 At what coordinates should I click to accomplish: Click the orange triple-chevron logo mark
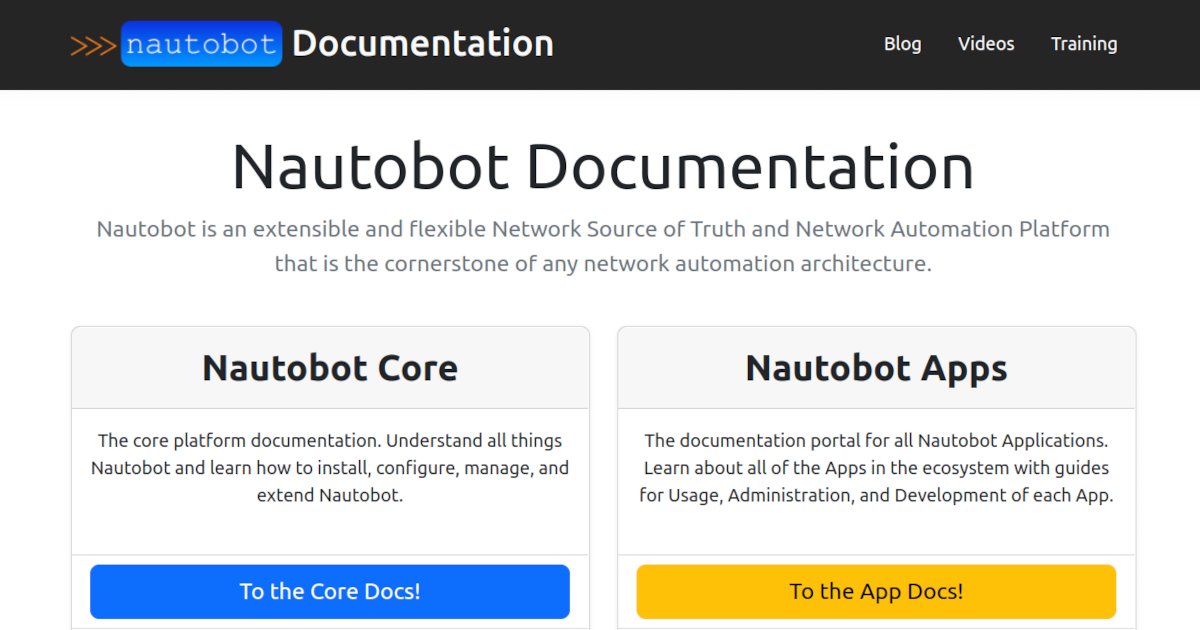(x=93, y=45)
